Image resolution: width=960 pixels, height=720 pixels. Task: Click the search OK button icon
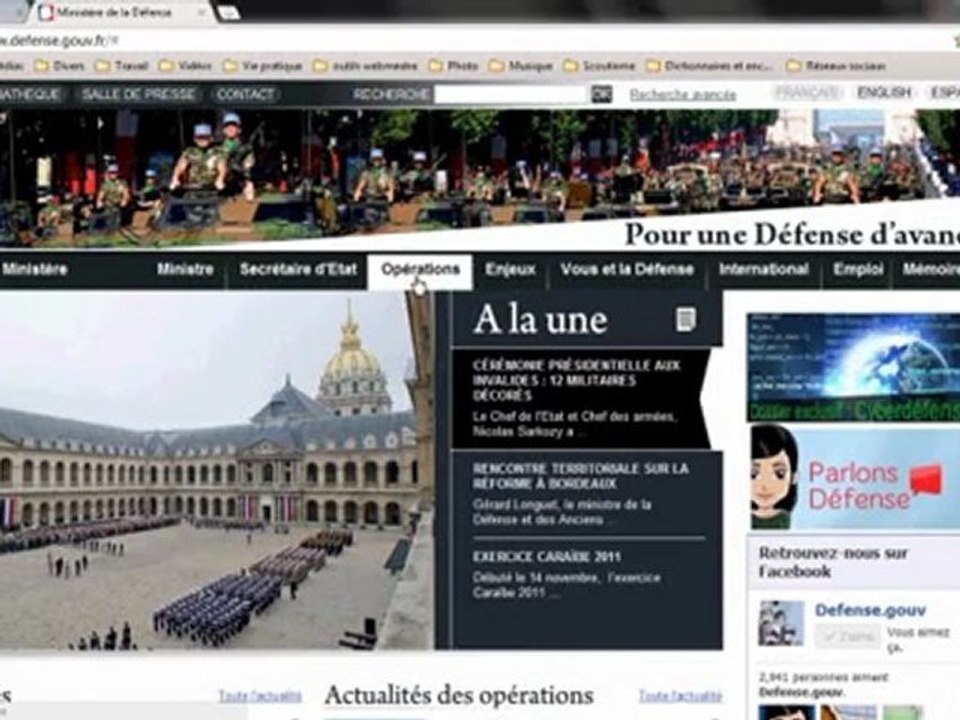tap(601, 94)
